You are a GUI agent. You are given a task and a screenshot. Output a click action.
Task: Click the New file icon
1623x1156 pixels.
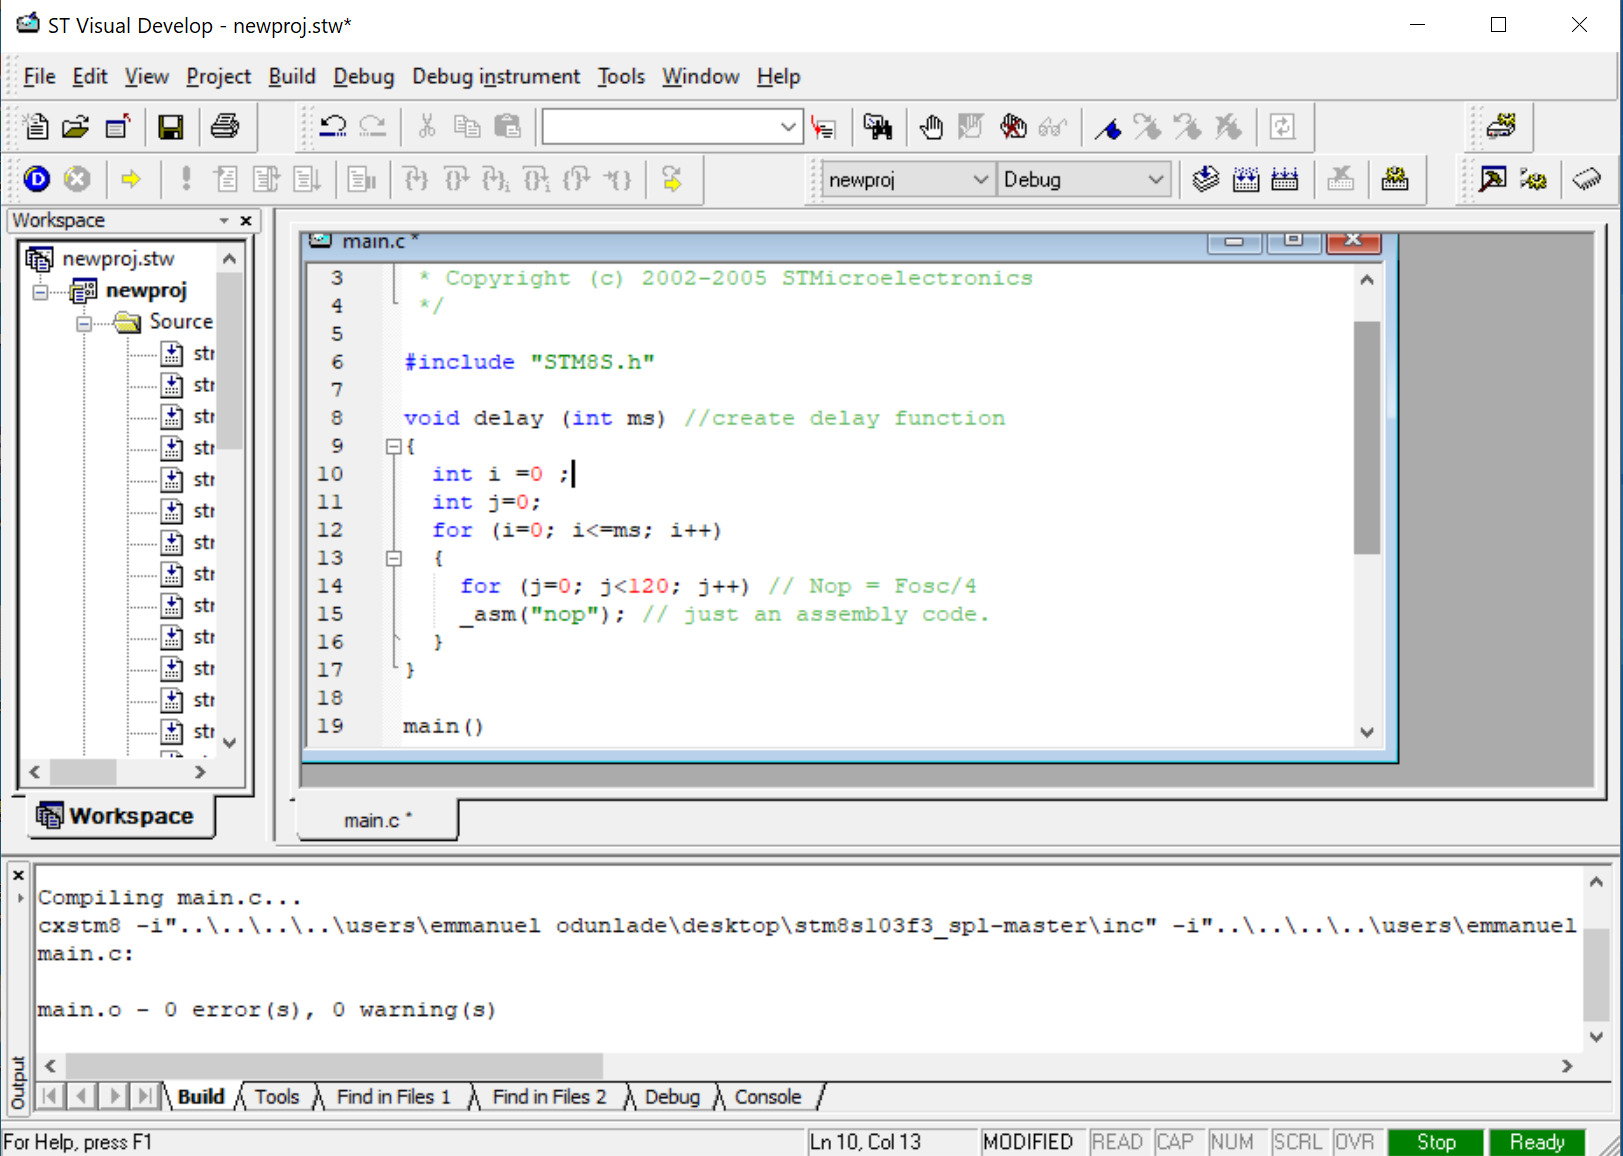[x=36, y=127]
